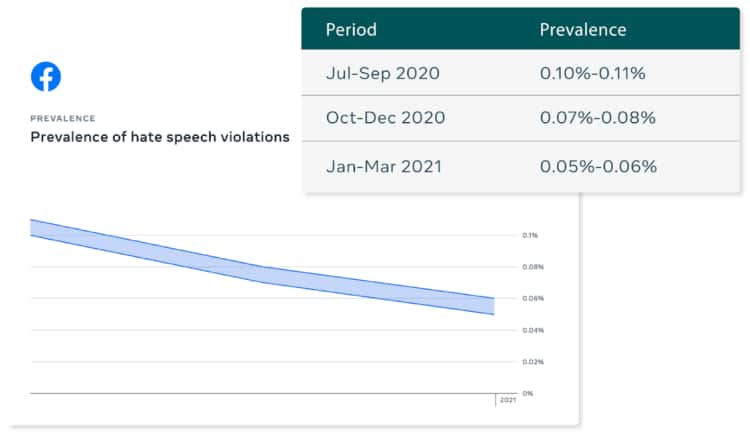
Task: Click the 0% y-axis label
Action: 528,393
